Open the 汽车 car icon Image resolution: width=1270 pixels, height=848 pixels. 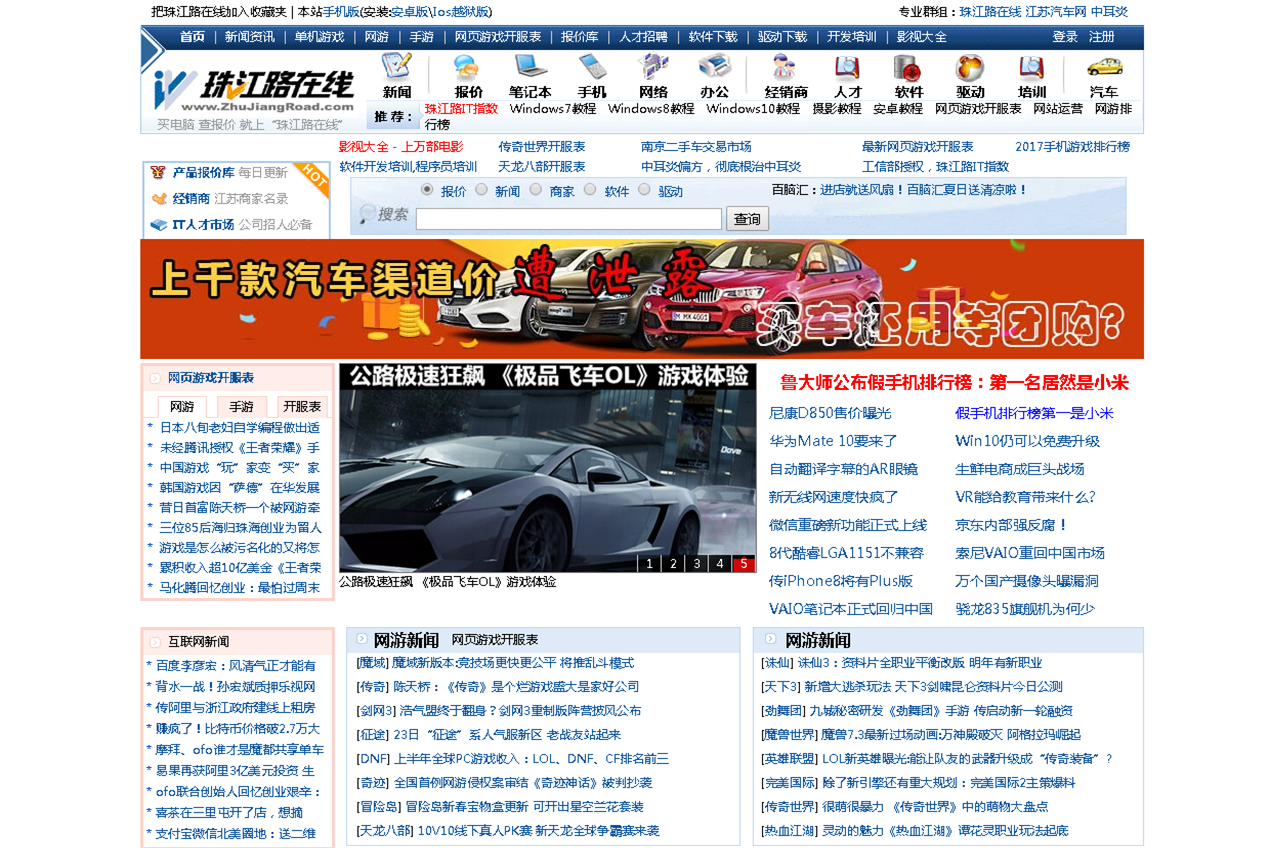[x=1104, y=66]
